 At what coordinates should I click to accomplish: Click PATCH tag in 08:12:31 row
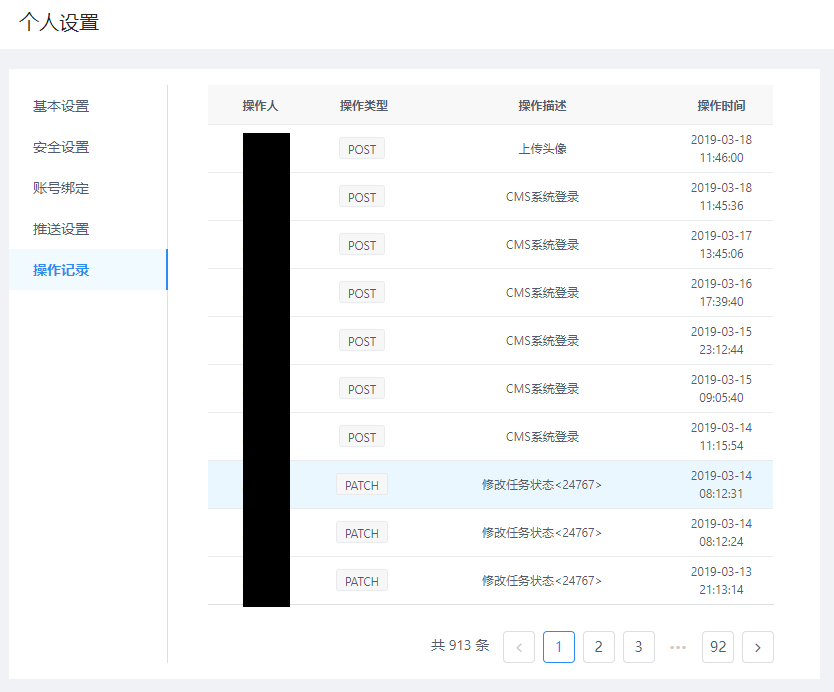[x=362, y=485]
